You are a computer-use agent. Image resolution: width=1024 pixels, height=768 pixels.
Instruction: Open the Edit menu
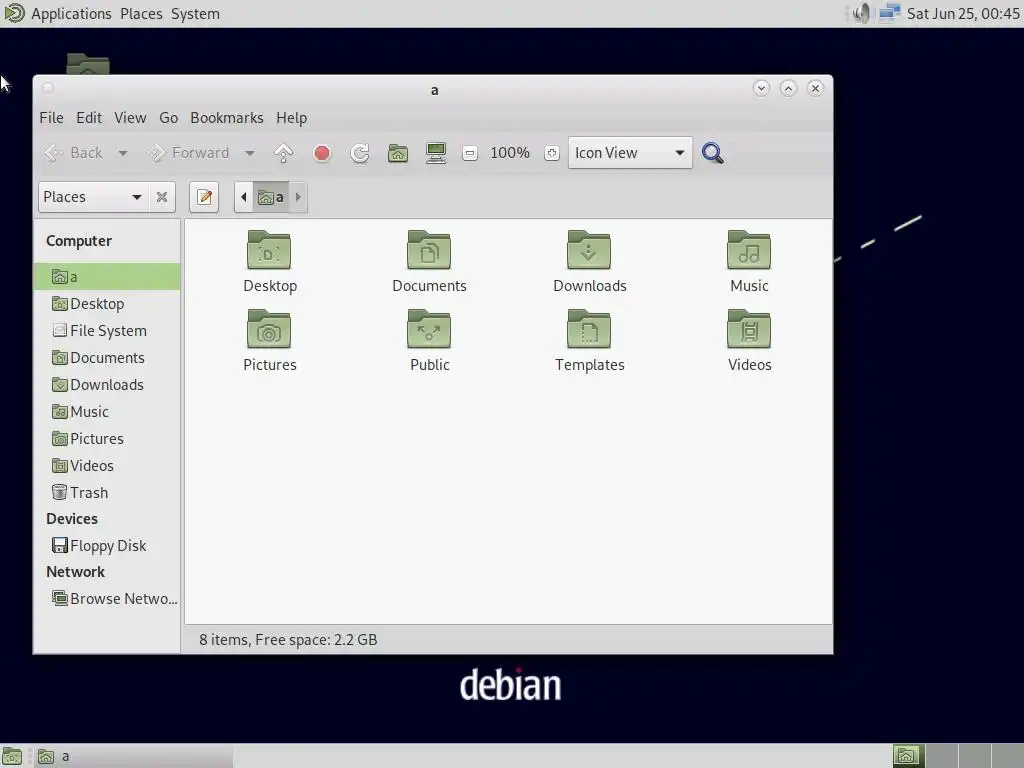click(89, 118)
